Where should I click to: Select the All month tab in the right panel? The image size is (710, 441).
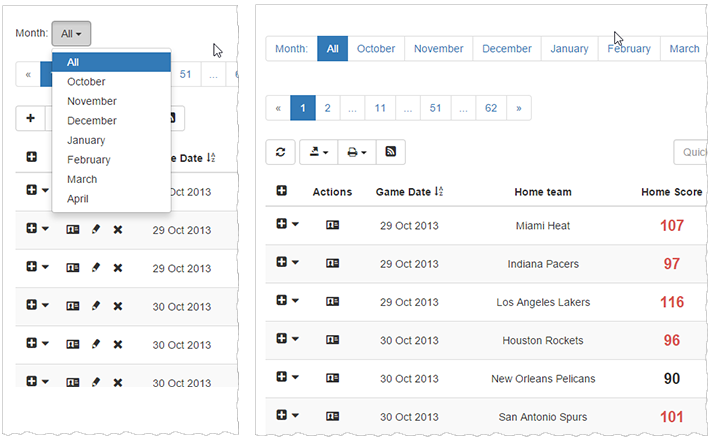(x=332, y=48)
